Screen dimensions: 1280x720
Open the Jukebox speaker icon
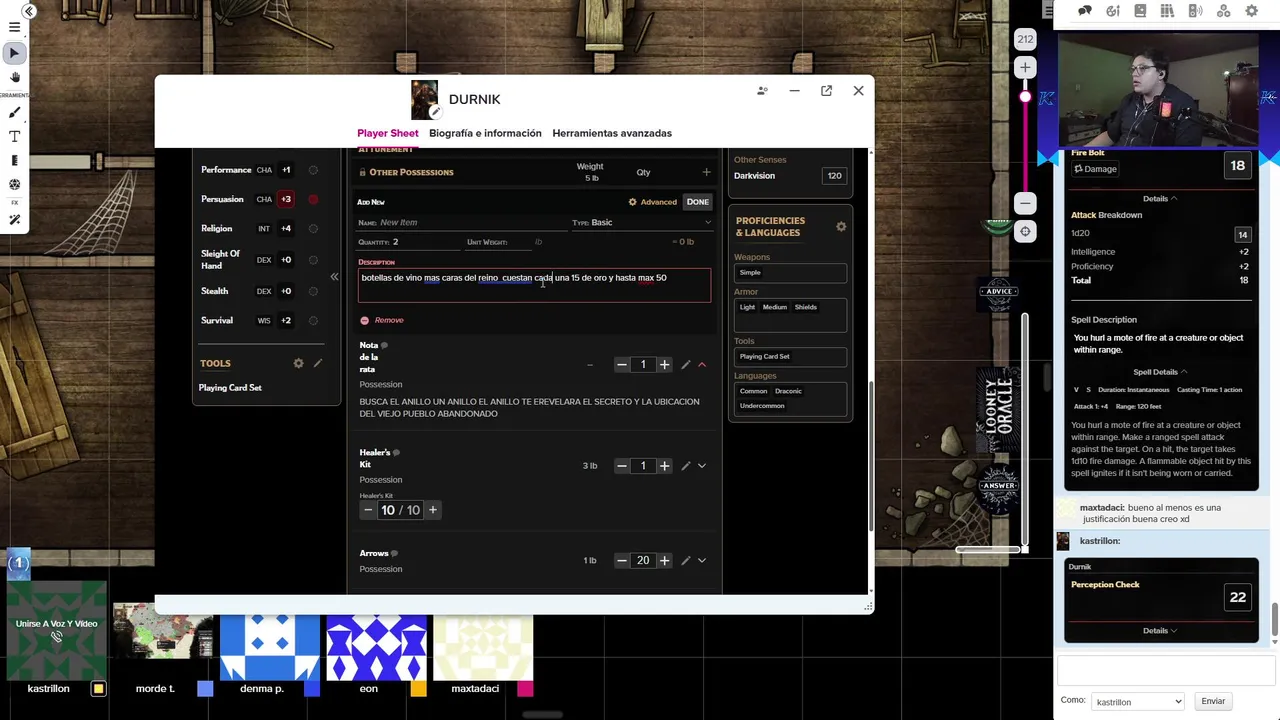[x=1195, y=11]
